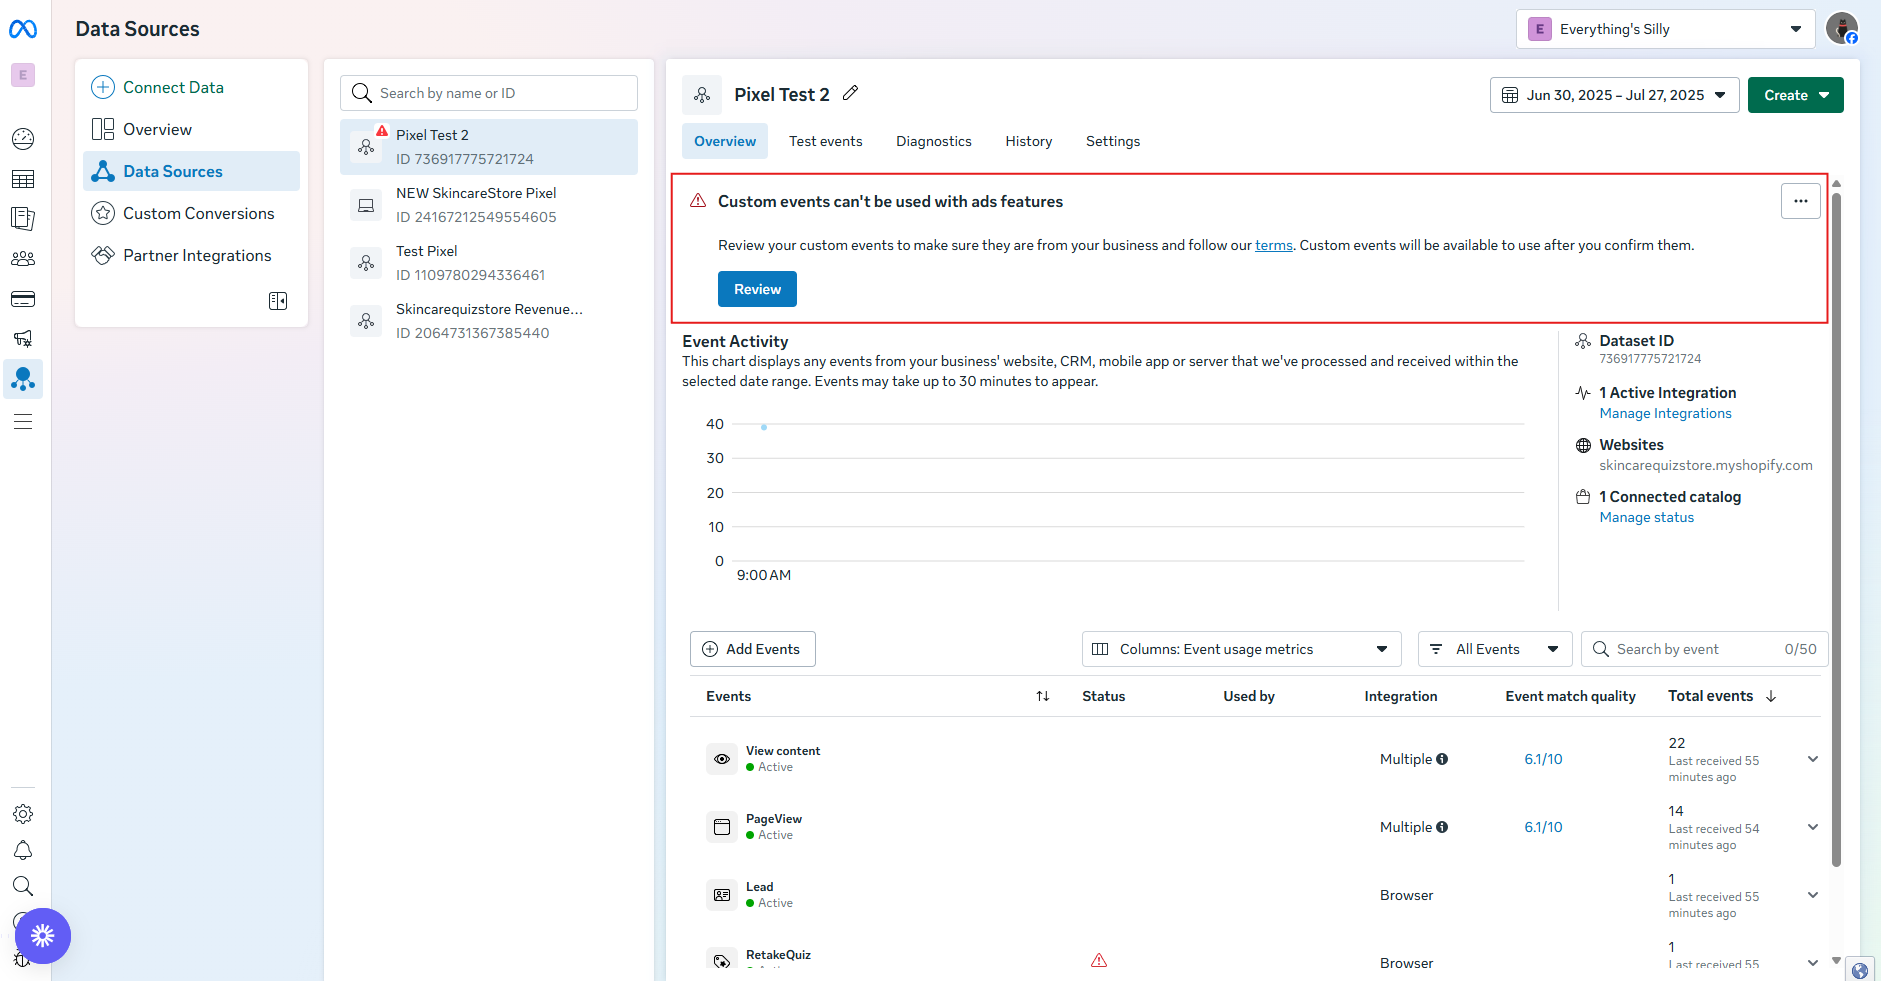Select the Events Manager icon in left rail

point(23,379)
